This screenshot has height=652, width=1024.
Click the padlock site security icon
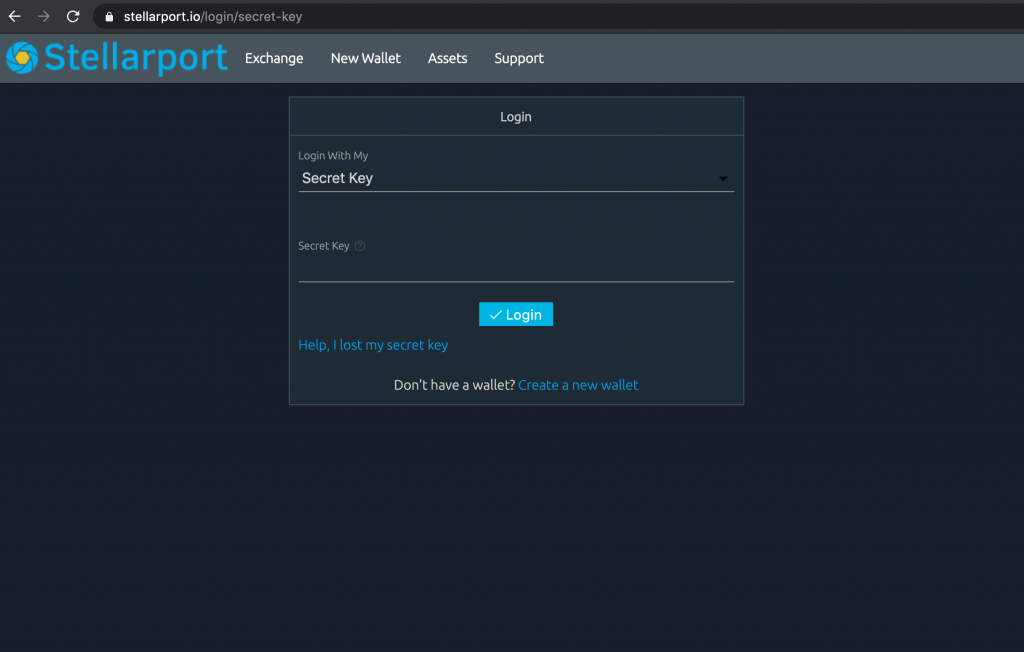pos(109,17)
